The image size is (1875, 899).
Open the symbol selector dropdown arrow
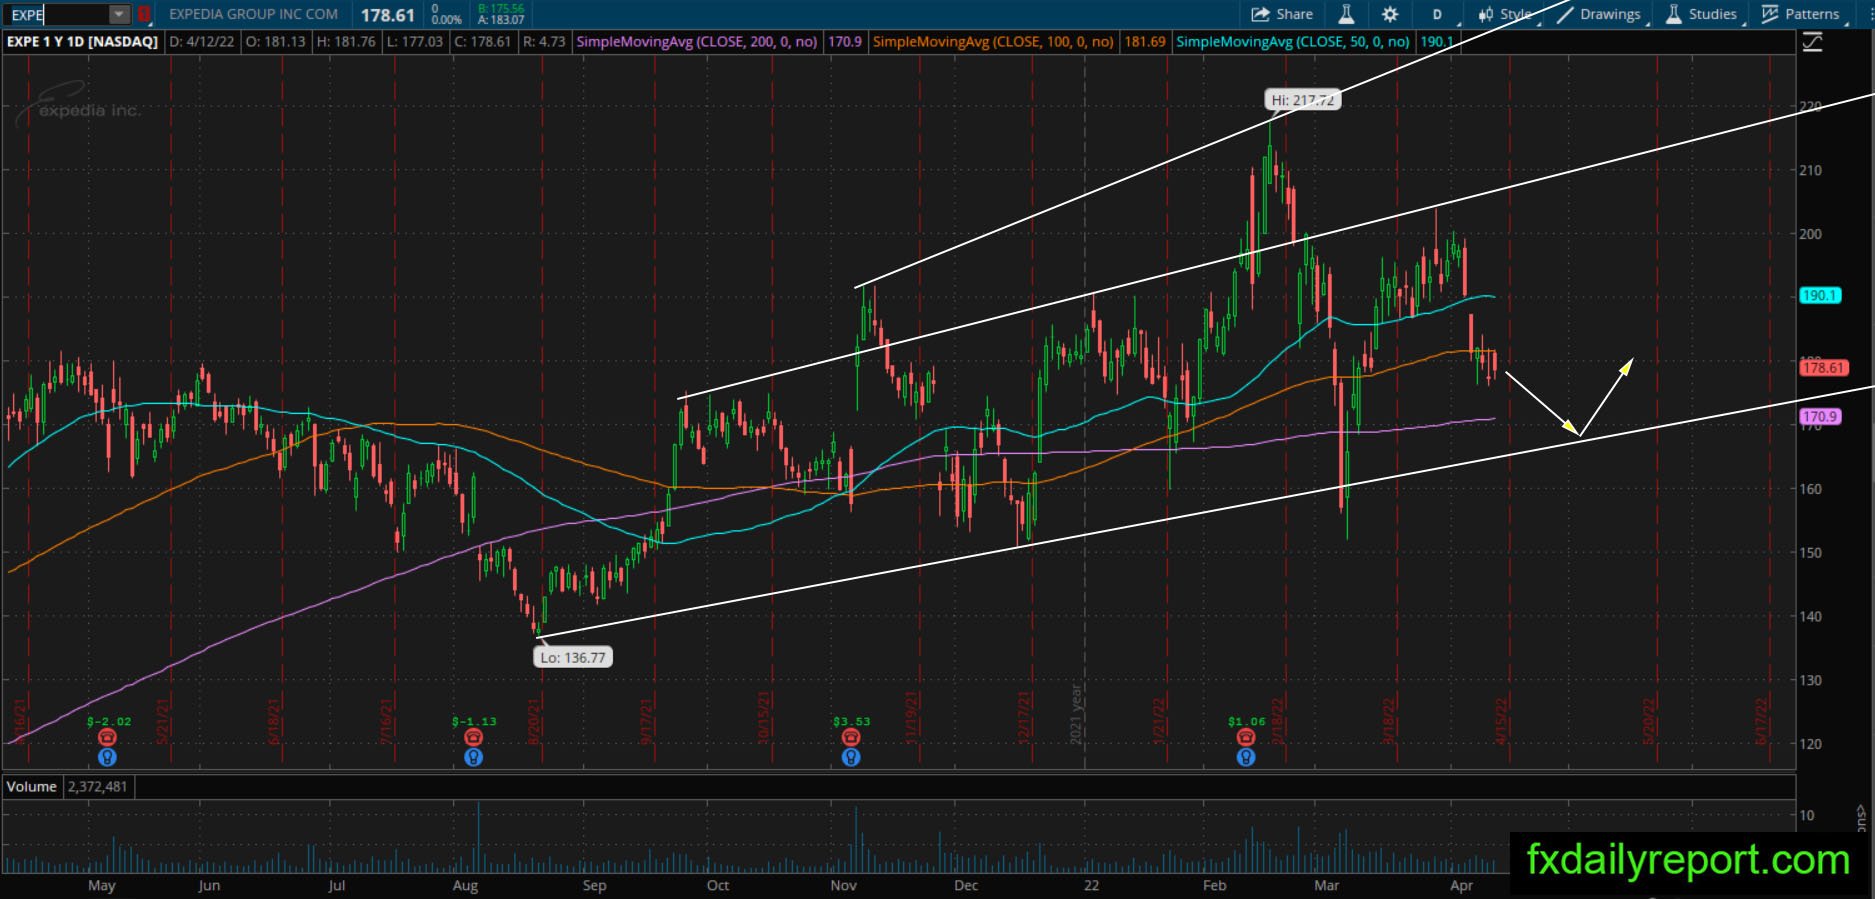(119, 15)
